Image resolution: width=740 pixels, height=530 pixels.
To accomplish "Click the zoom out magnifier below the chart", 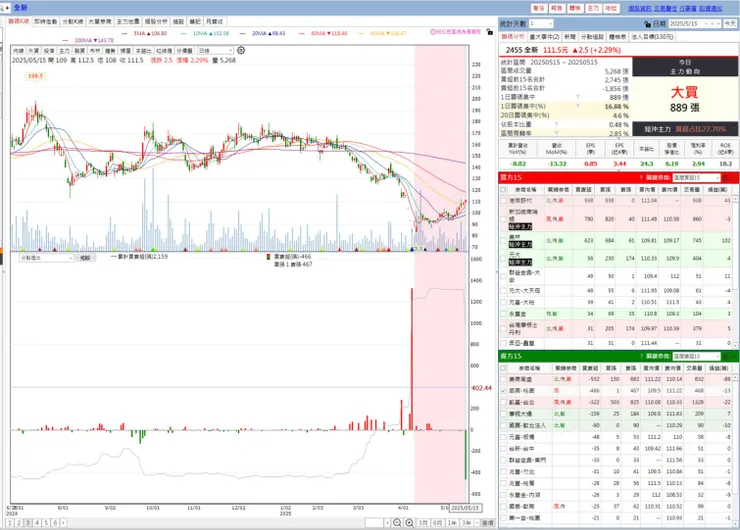I will tap(397, 522).
